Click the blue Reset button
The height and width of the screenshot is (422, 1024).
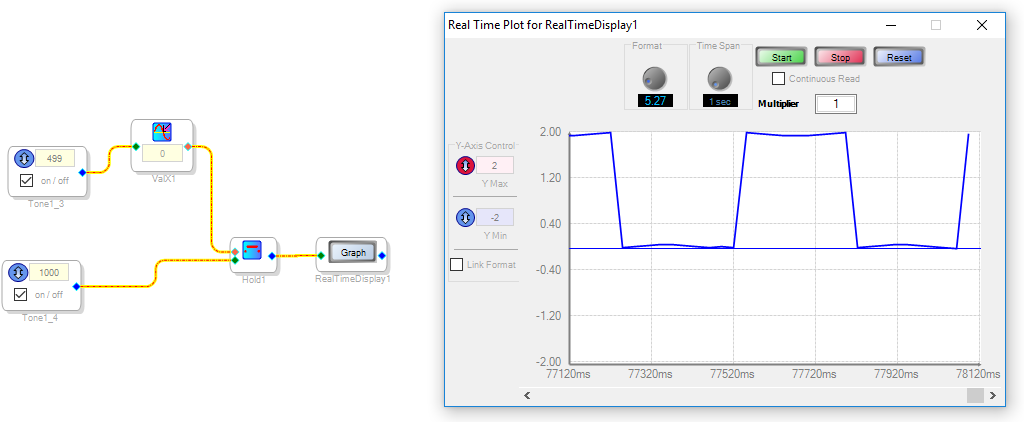[x=899, y=57]
